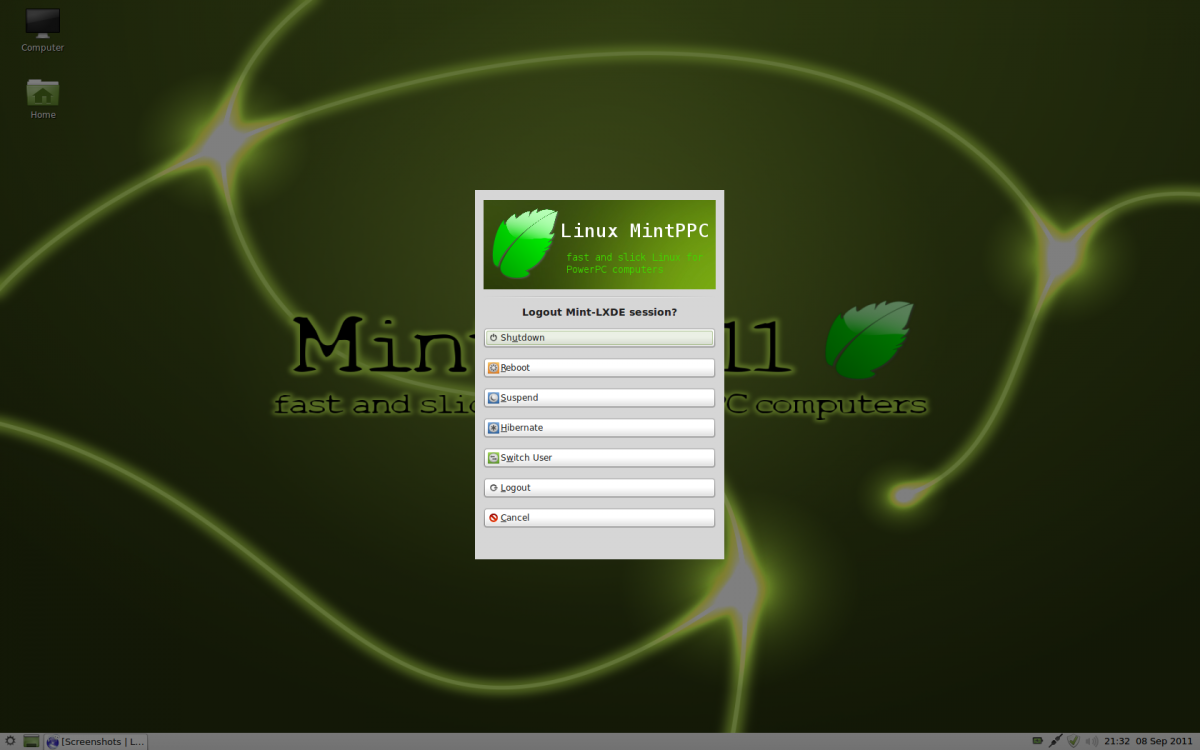Select Switch User

tap(599, 458)
